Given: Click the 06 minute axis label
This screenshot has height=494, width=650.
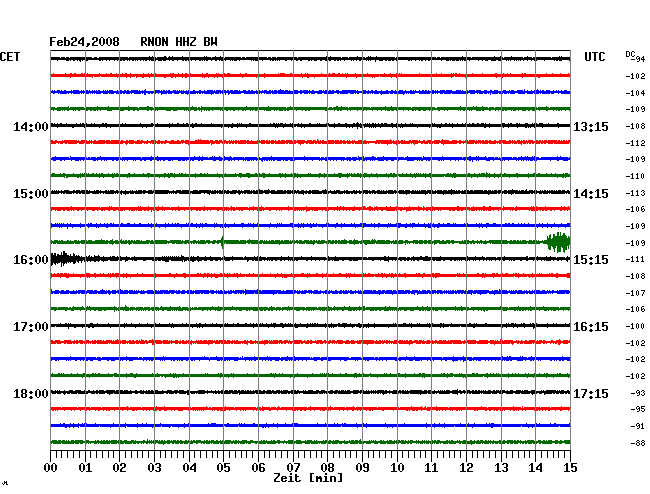Looking at the screenshot, I should [x=258, y=468].
